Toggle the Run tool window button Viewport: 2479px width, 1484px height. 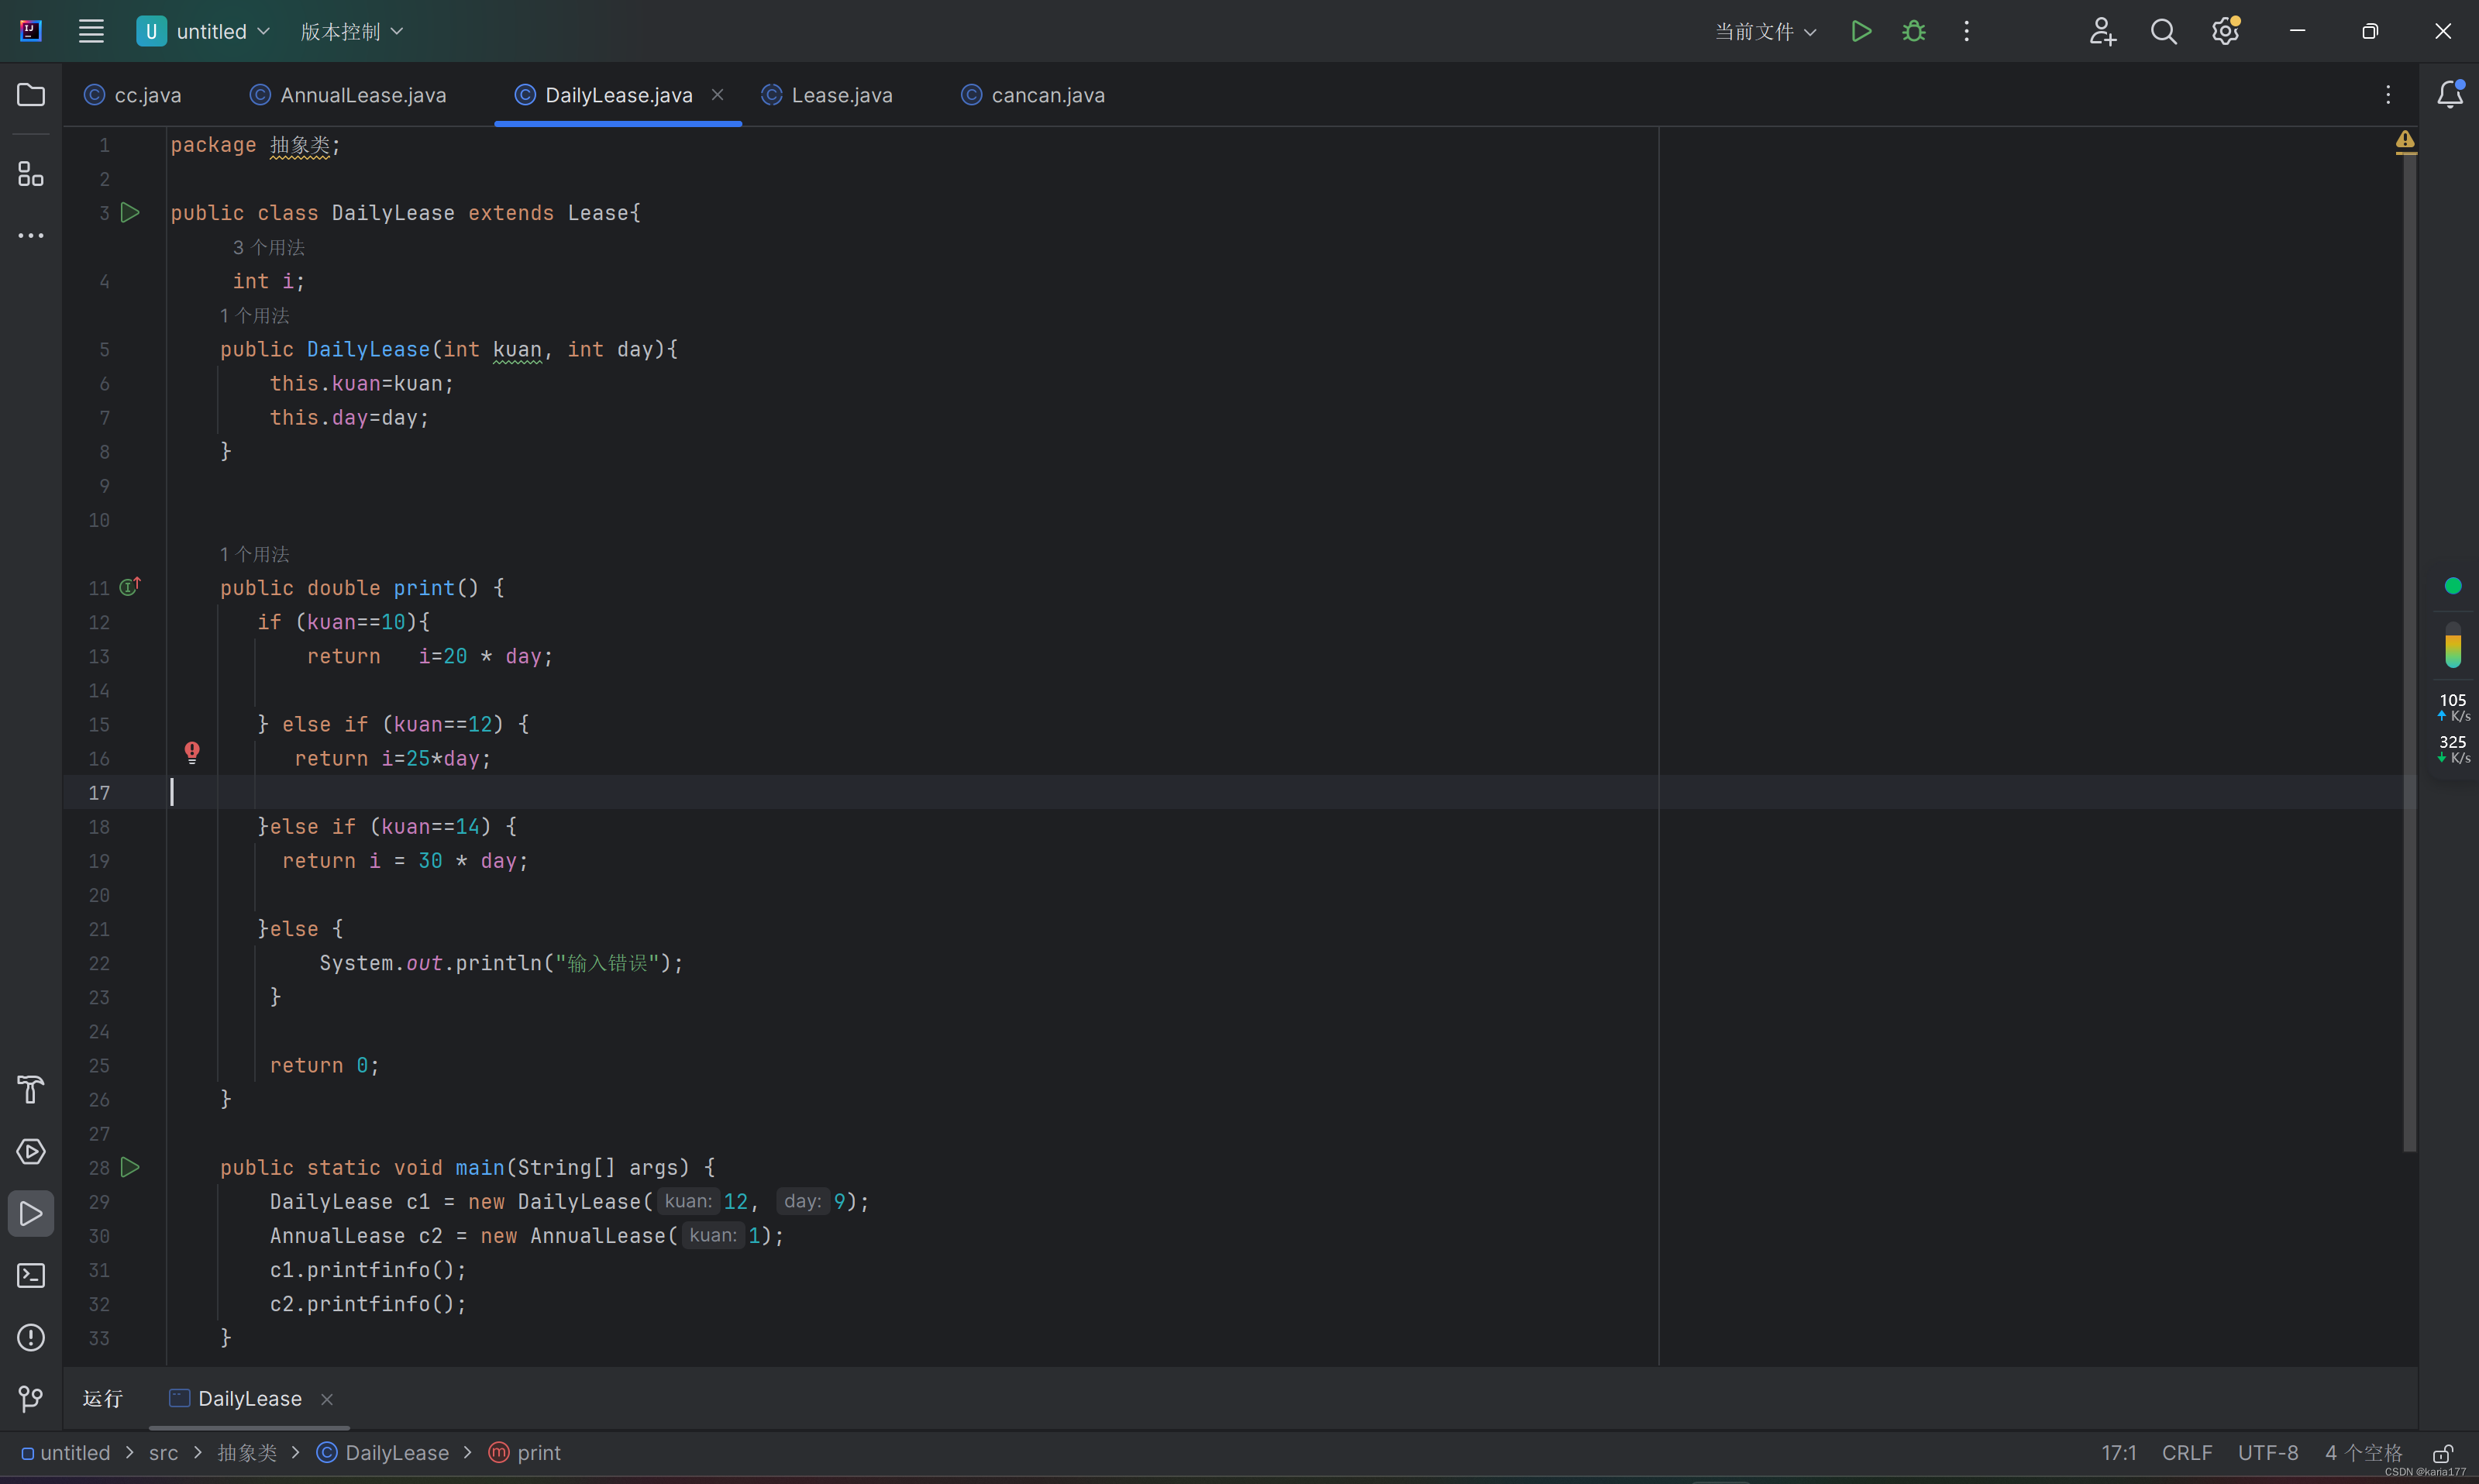(x=31, y=1214)
